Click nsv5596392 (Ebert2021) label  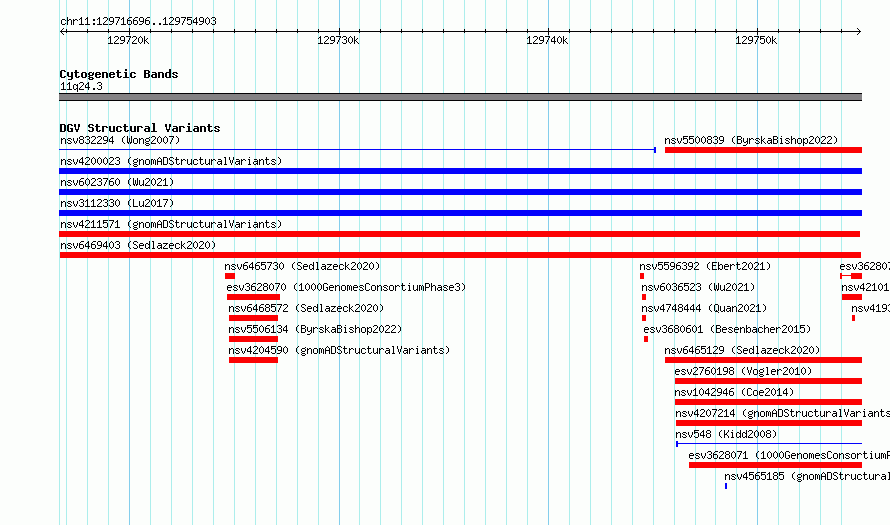(705, 266)
